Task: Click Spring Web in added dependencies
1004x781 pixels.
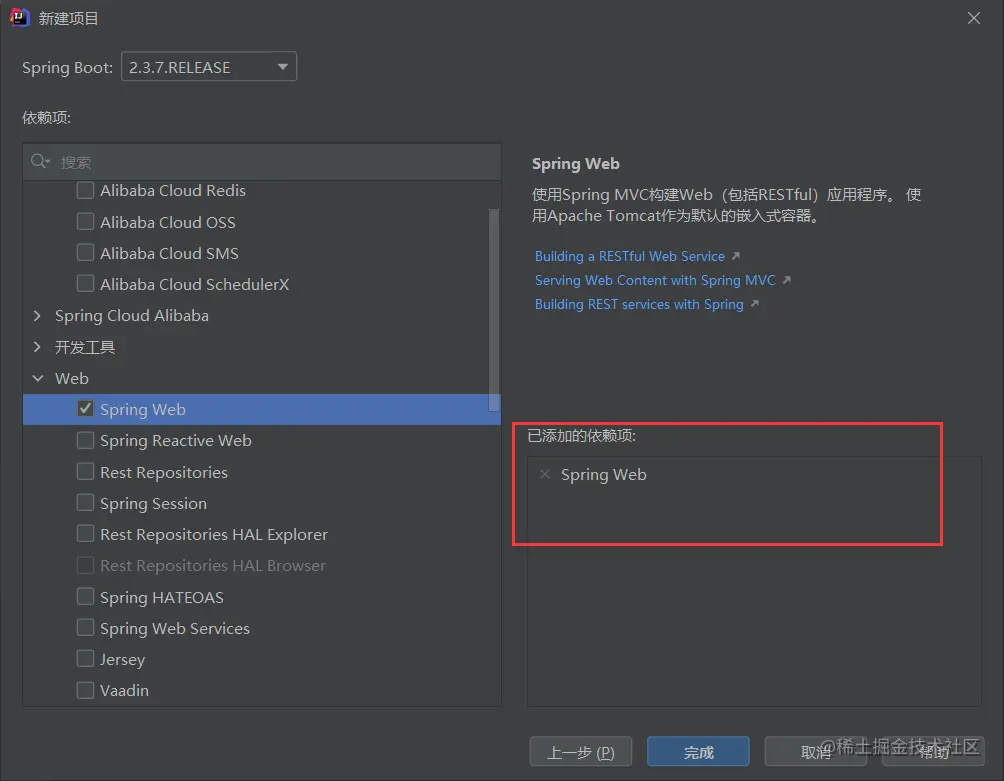Action: coord(603,474)
